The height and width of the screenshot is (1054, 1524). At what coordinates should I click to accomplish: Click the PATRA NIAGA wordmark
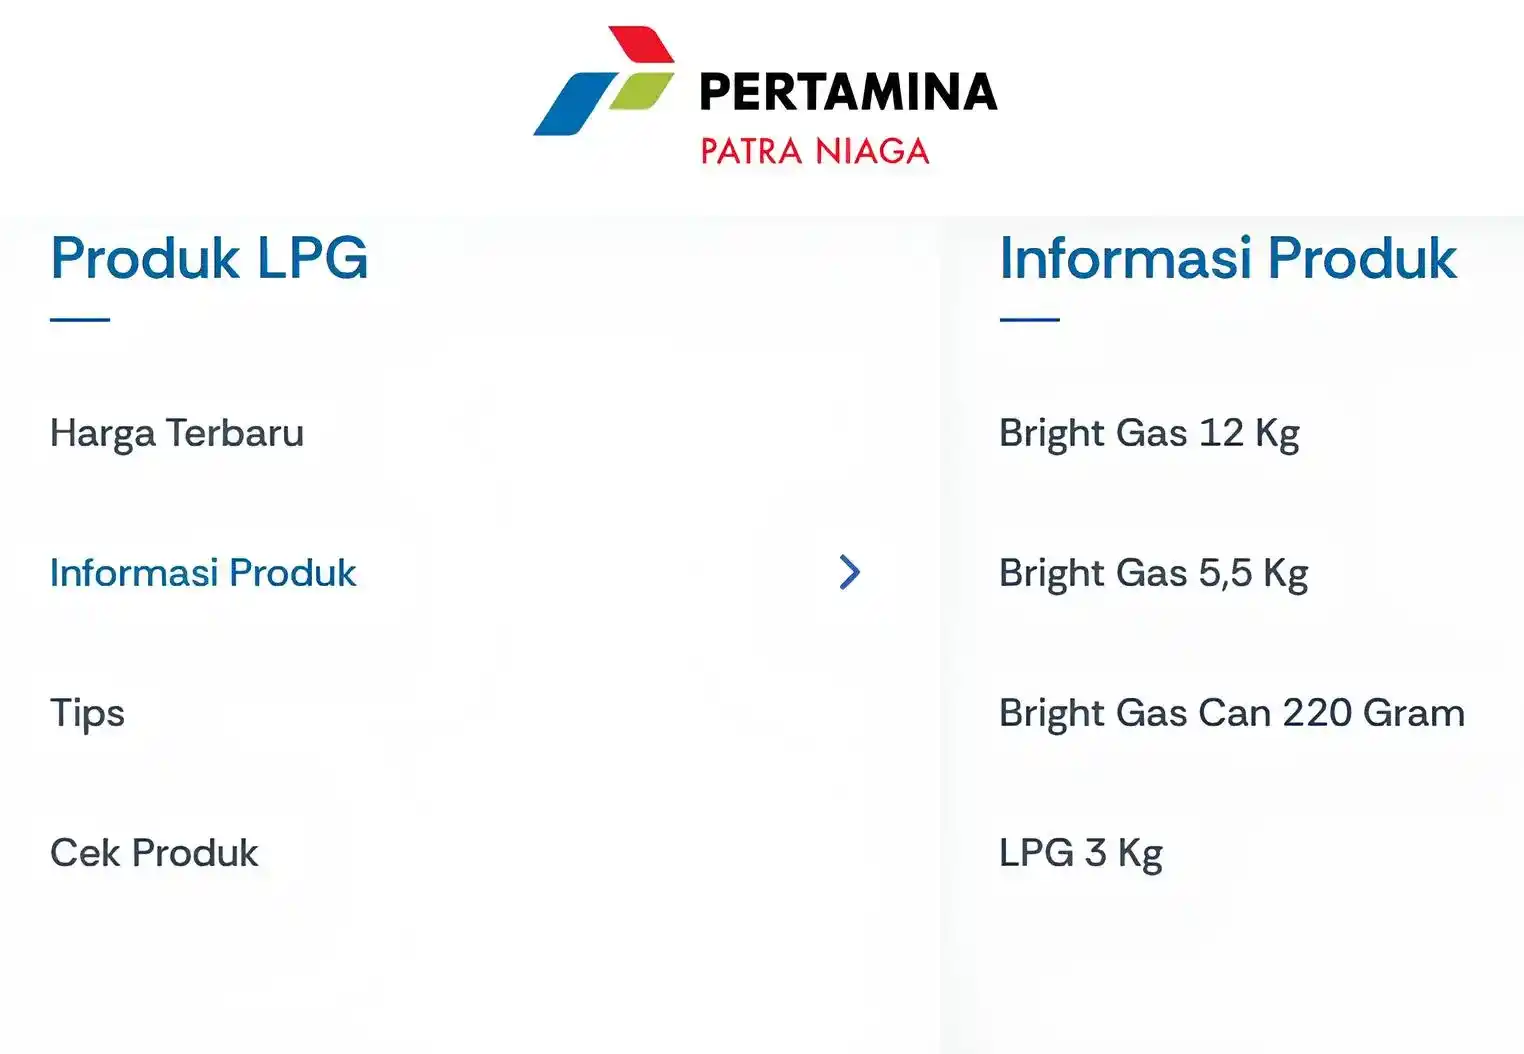[x=813, y=151]
